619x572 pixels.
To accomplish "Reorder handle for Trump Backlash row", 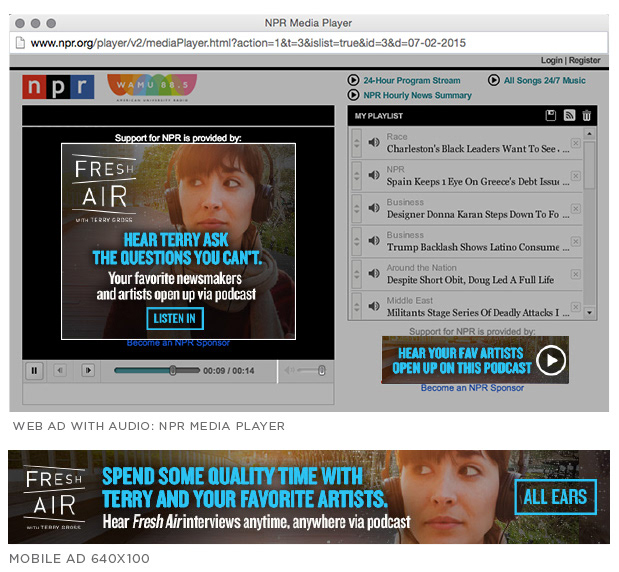I will (356, 242).
